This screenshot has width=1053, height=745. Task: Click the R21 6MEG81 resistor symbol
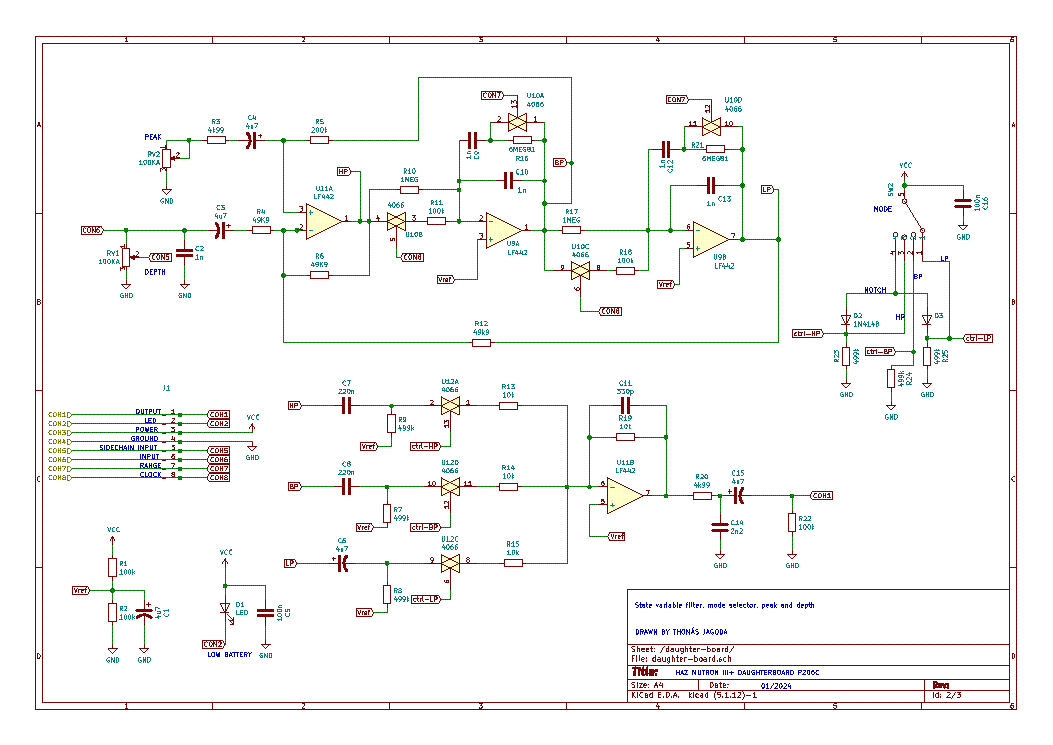coord(715,149)
